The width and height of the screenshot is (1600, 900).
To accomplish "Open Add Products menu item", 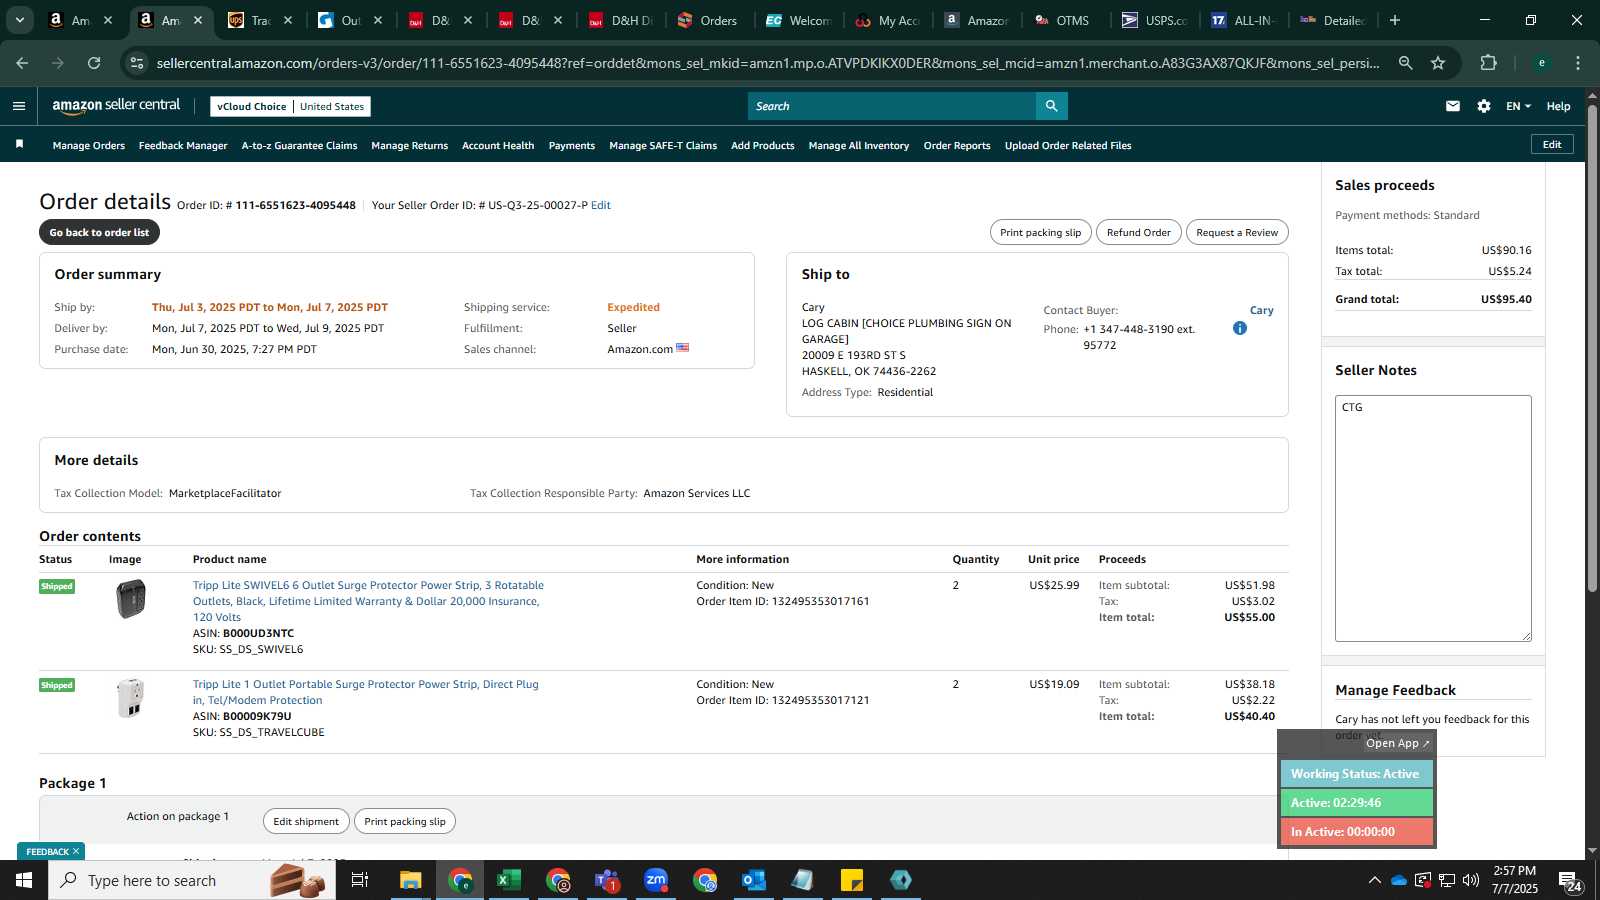I will [763, 146].
